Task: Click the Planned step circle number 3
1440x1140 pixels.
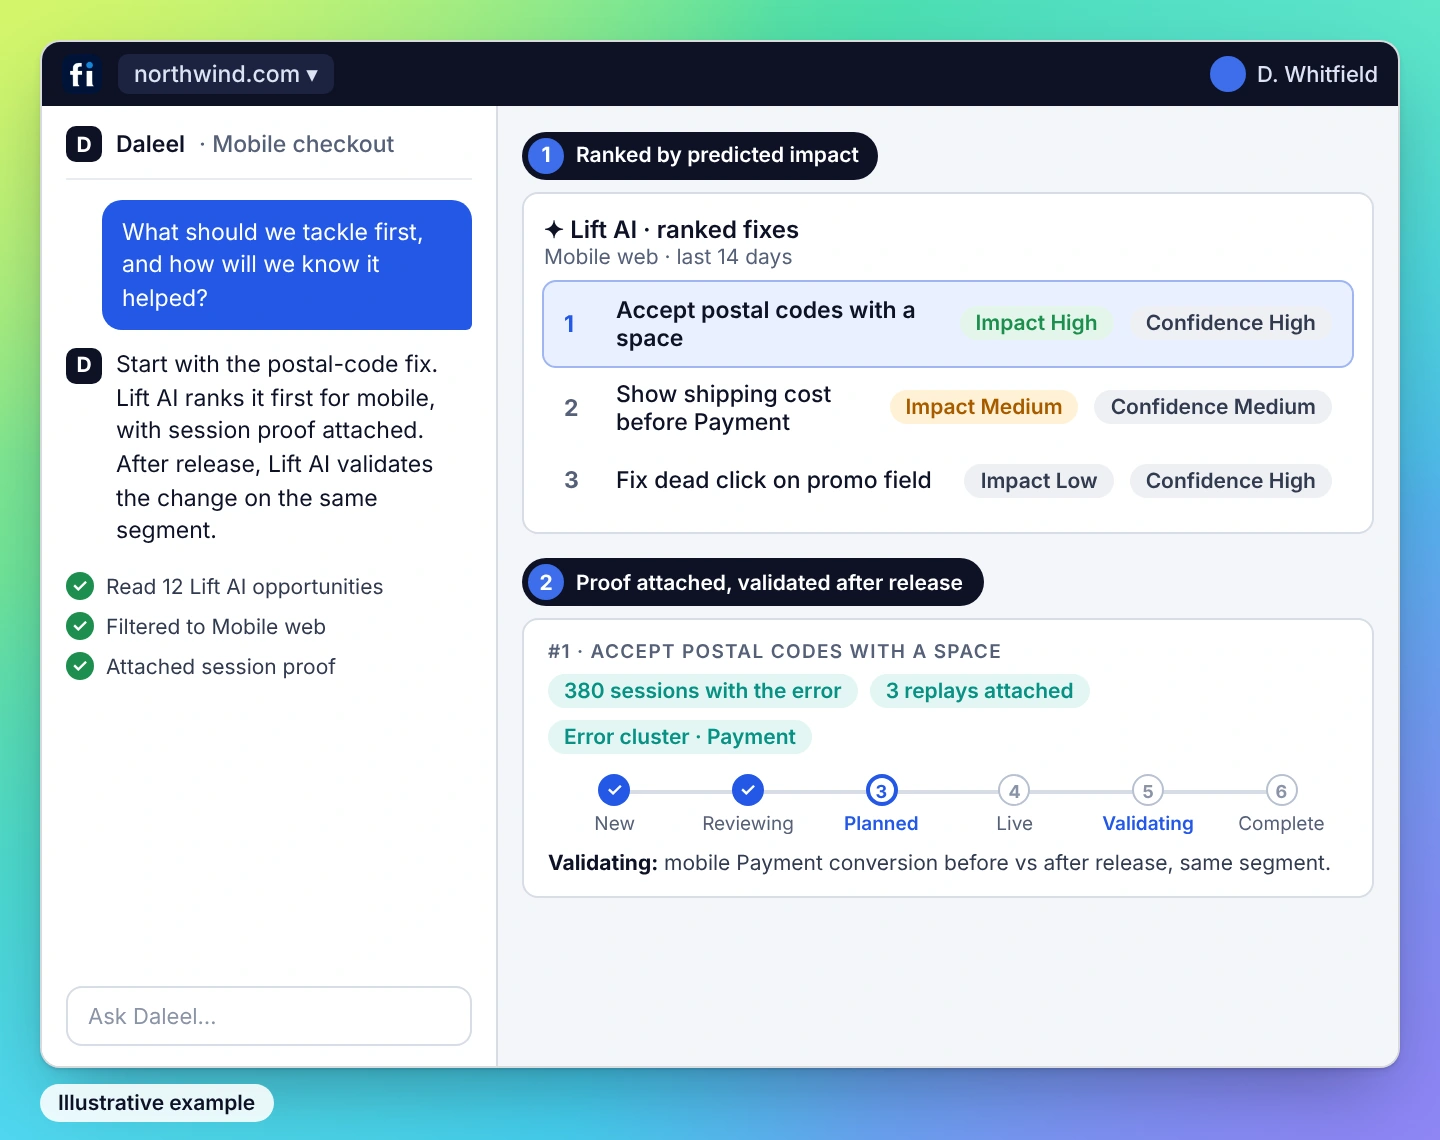Action: point(881,791)
